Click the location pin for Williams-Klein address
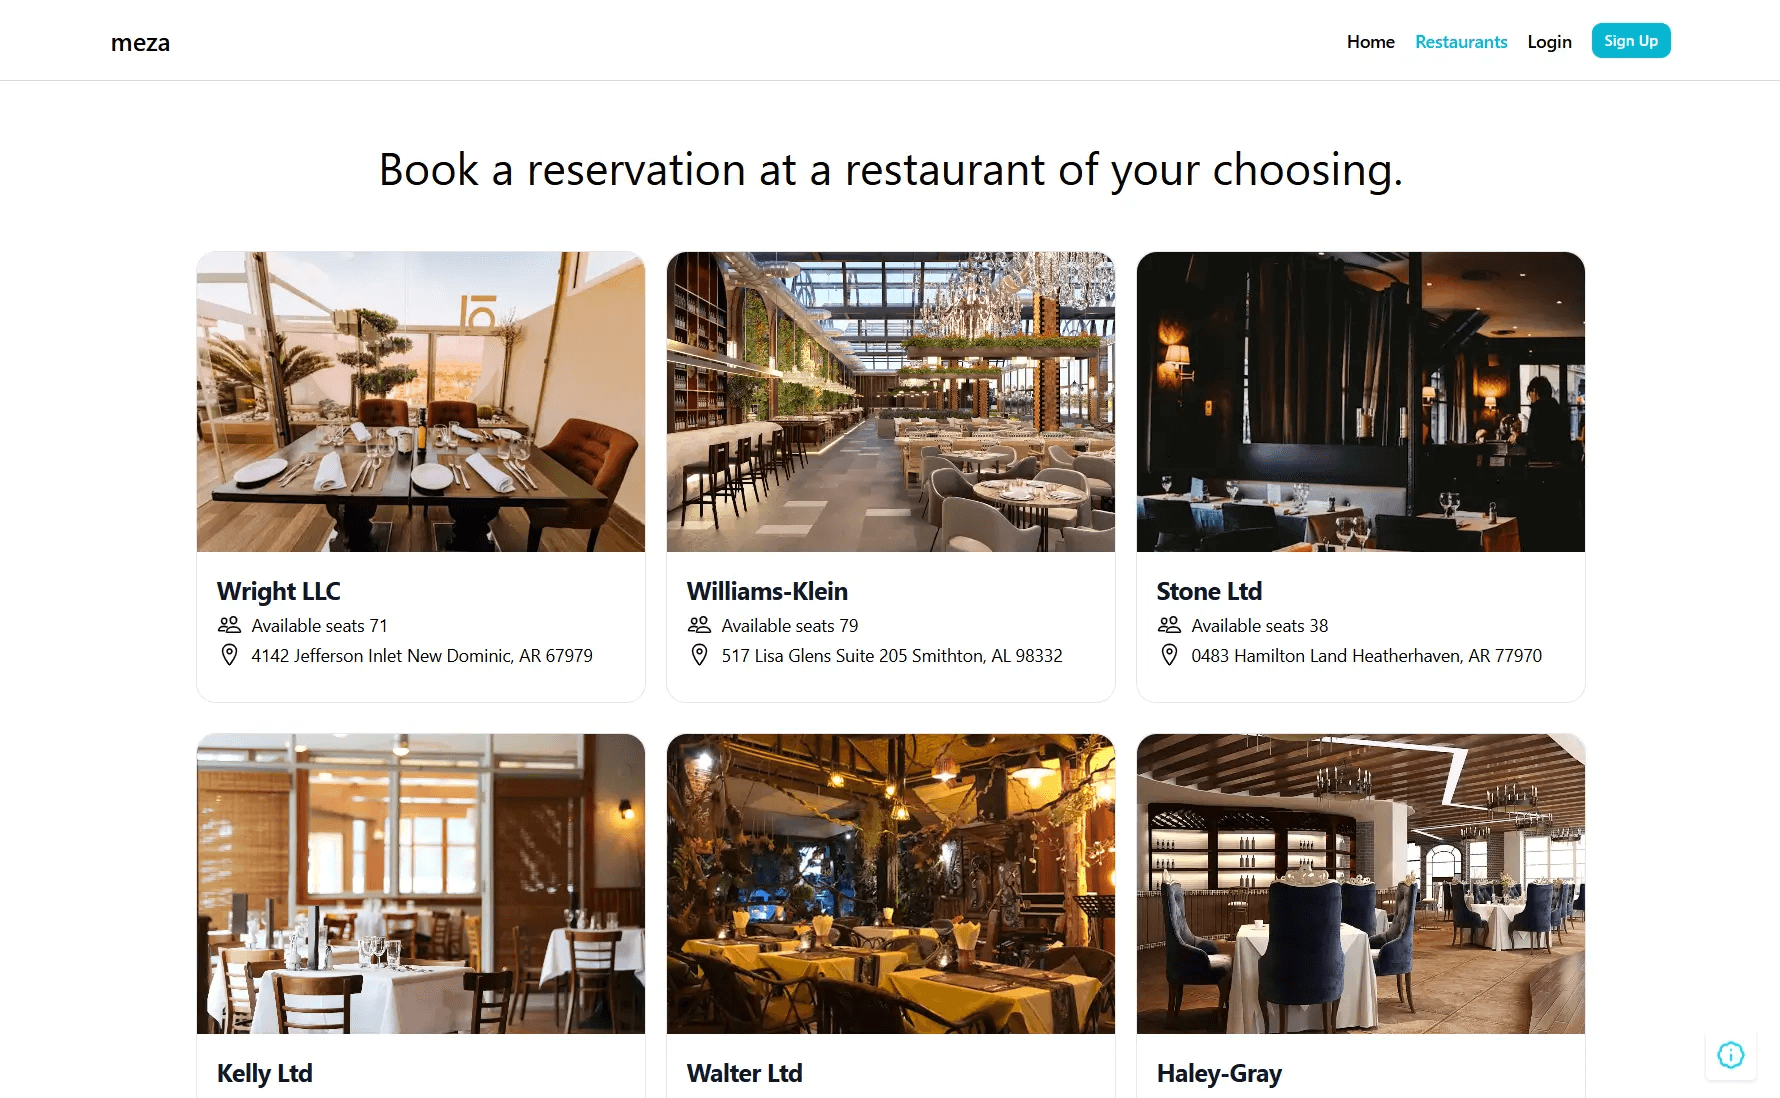 point(699,655)
